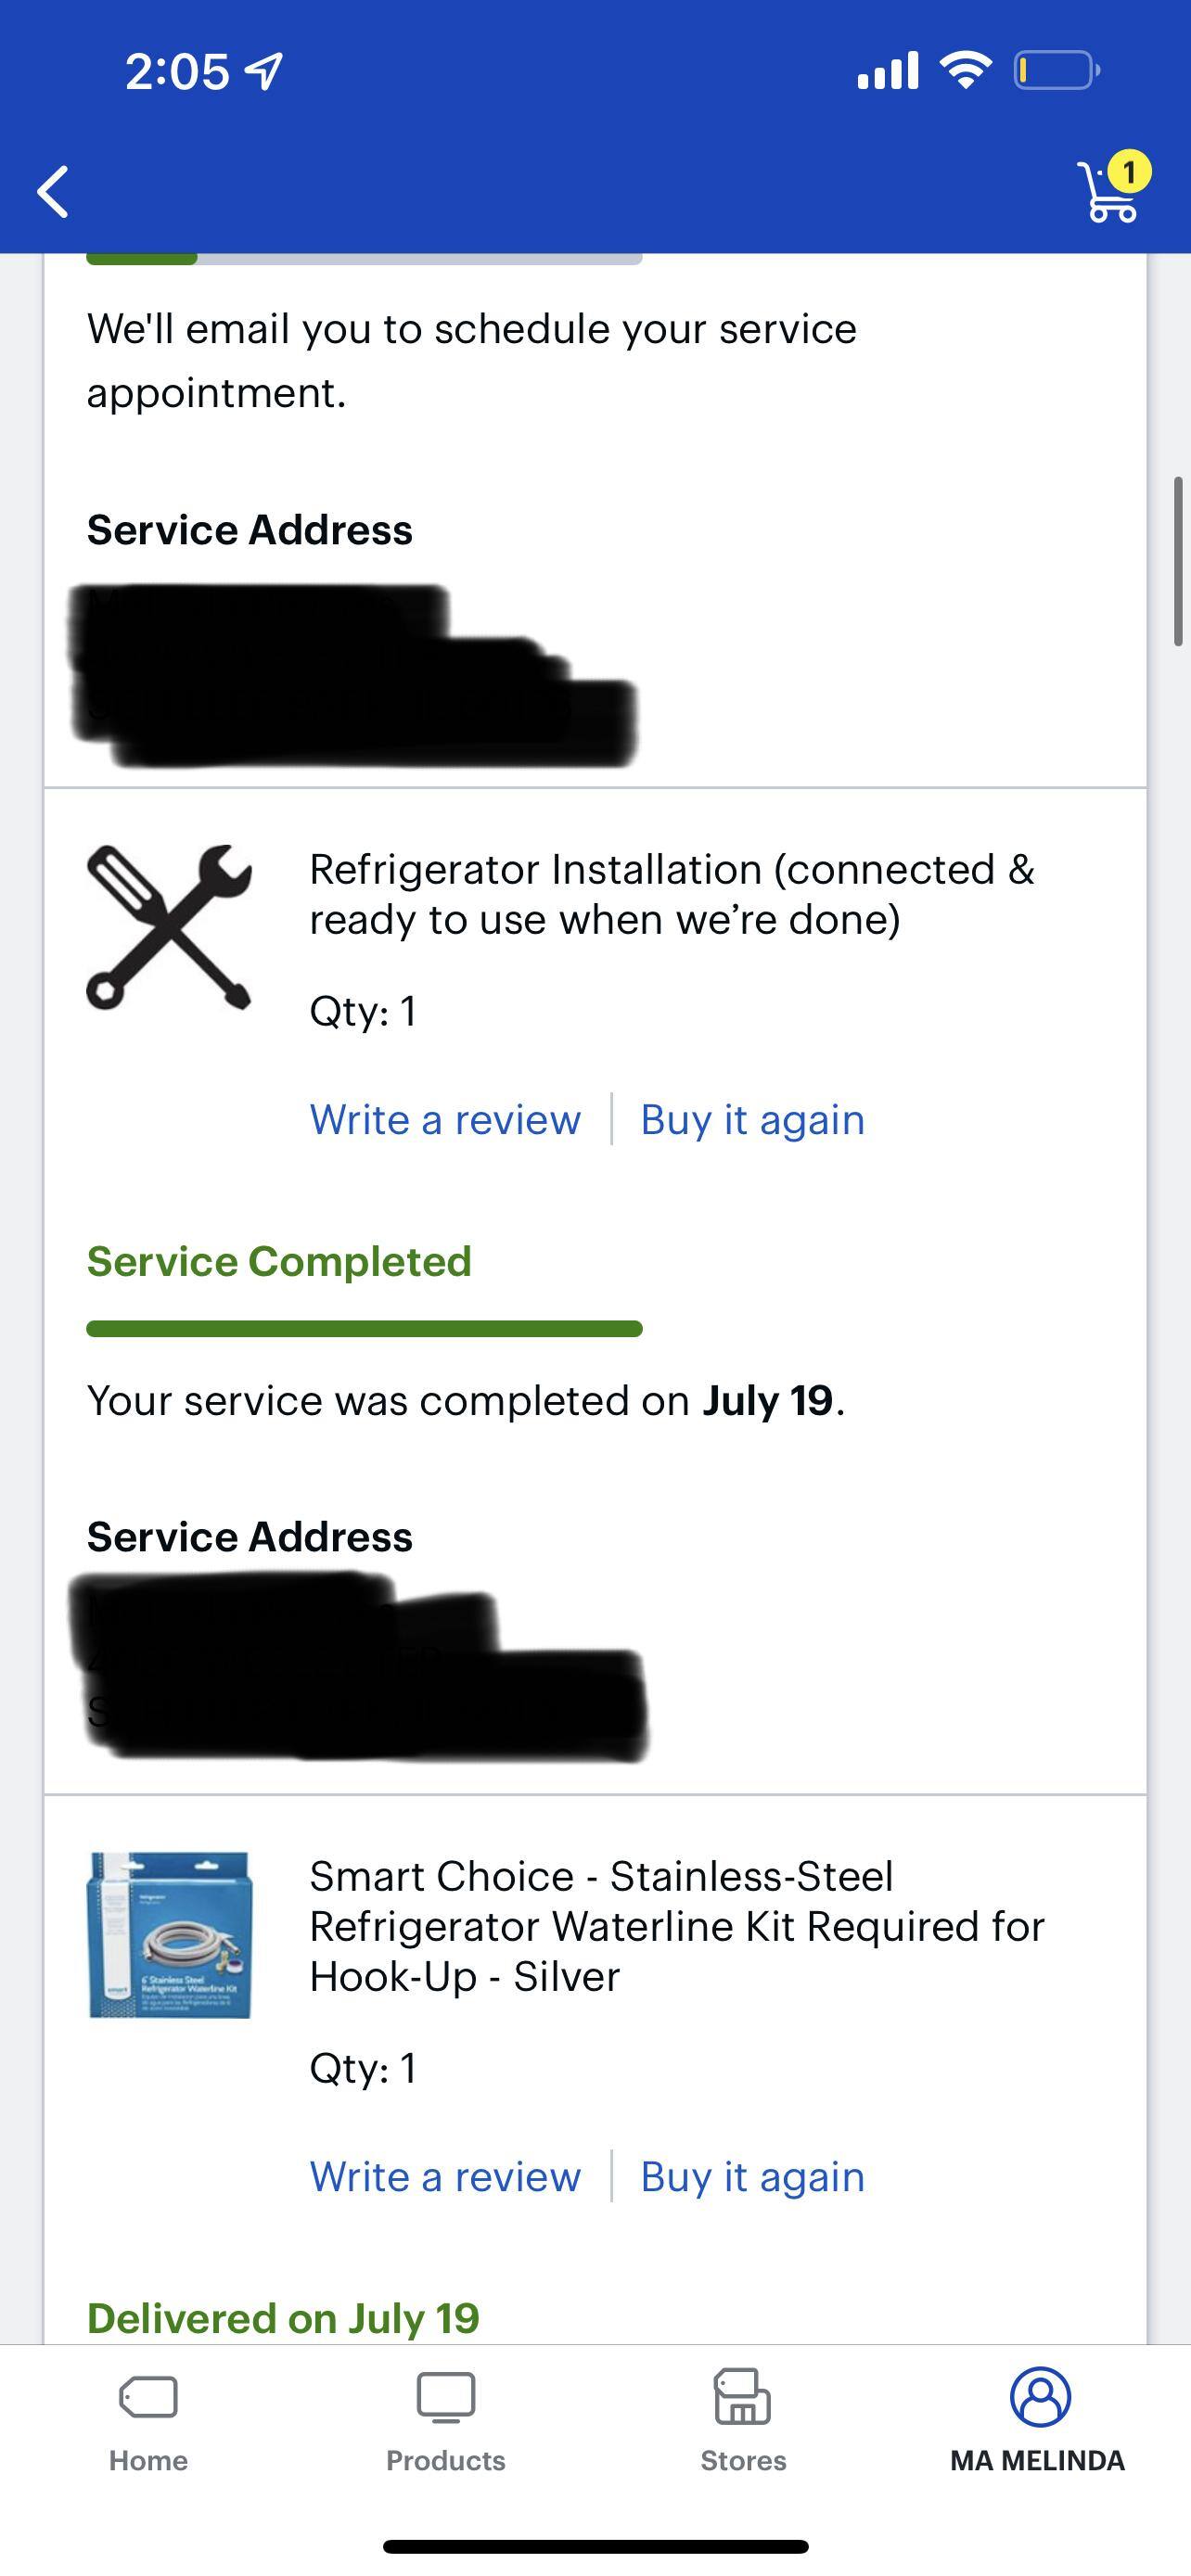Viewport: 1191px width, 2576px height.
Task: Open the shopping cart
Action: (x=1108, y=194)
